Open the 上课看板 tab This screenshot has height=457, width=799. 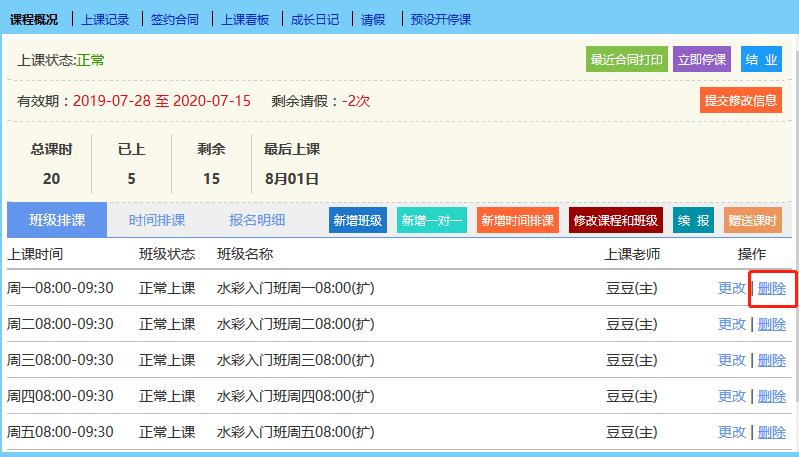pyautogui.click(x=245, y=19)
